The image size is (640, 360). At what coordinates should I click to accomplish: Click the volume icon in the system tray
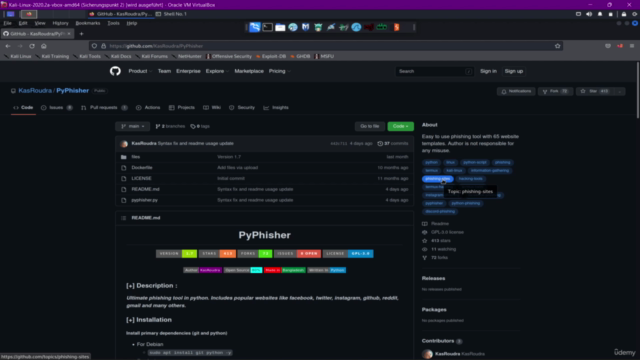point(589,14)
